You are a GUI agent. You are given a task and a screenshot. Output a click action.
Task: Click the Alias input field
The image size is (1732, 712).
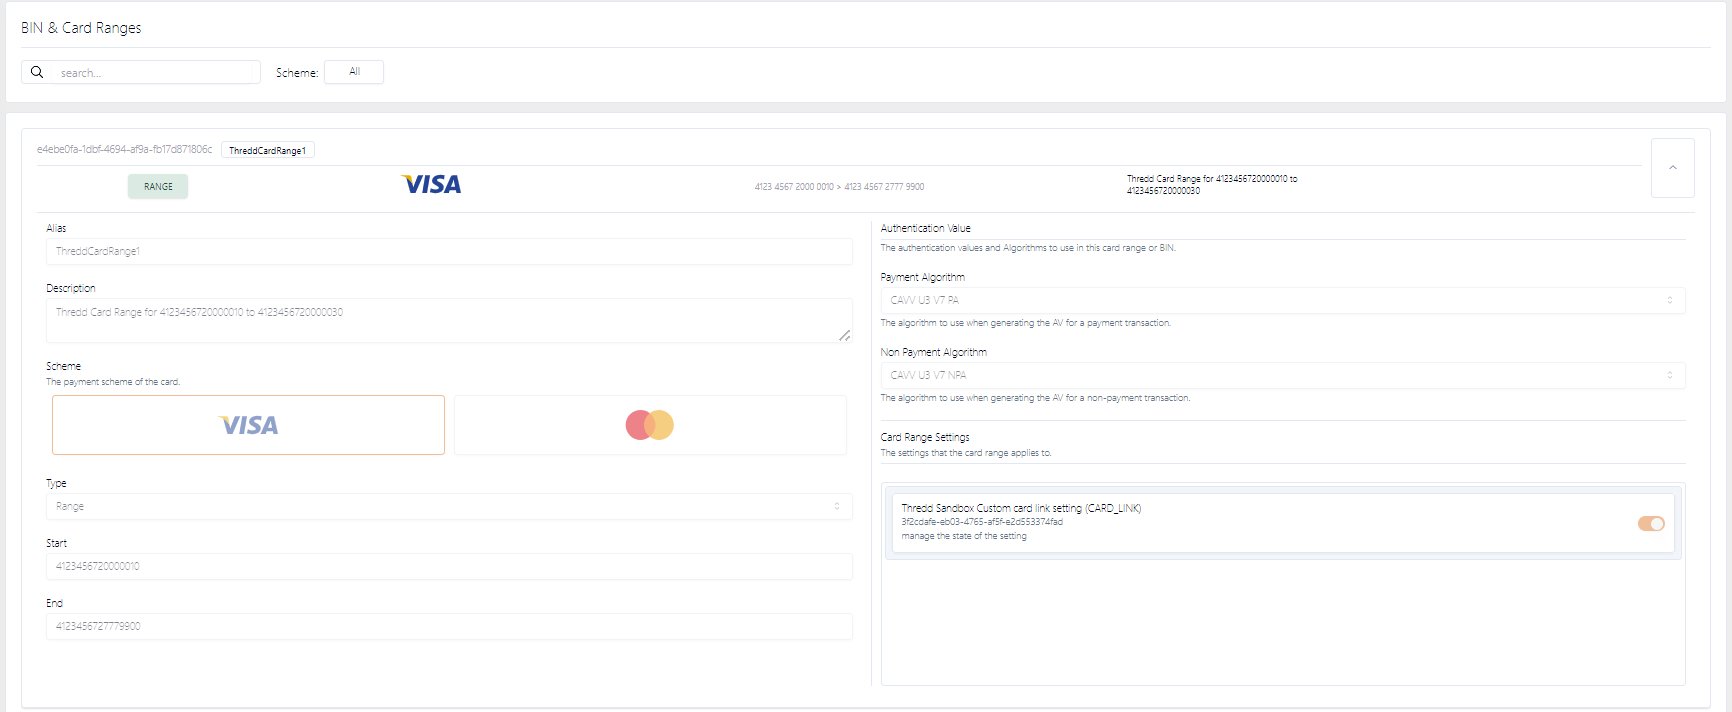click(449, 251)
